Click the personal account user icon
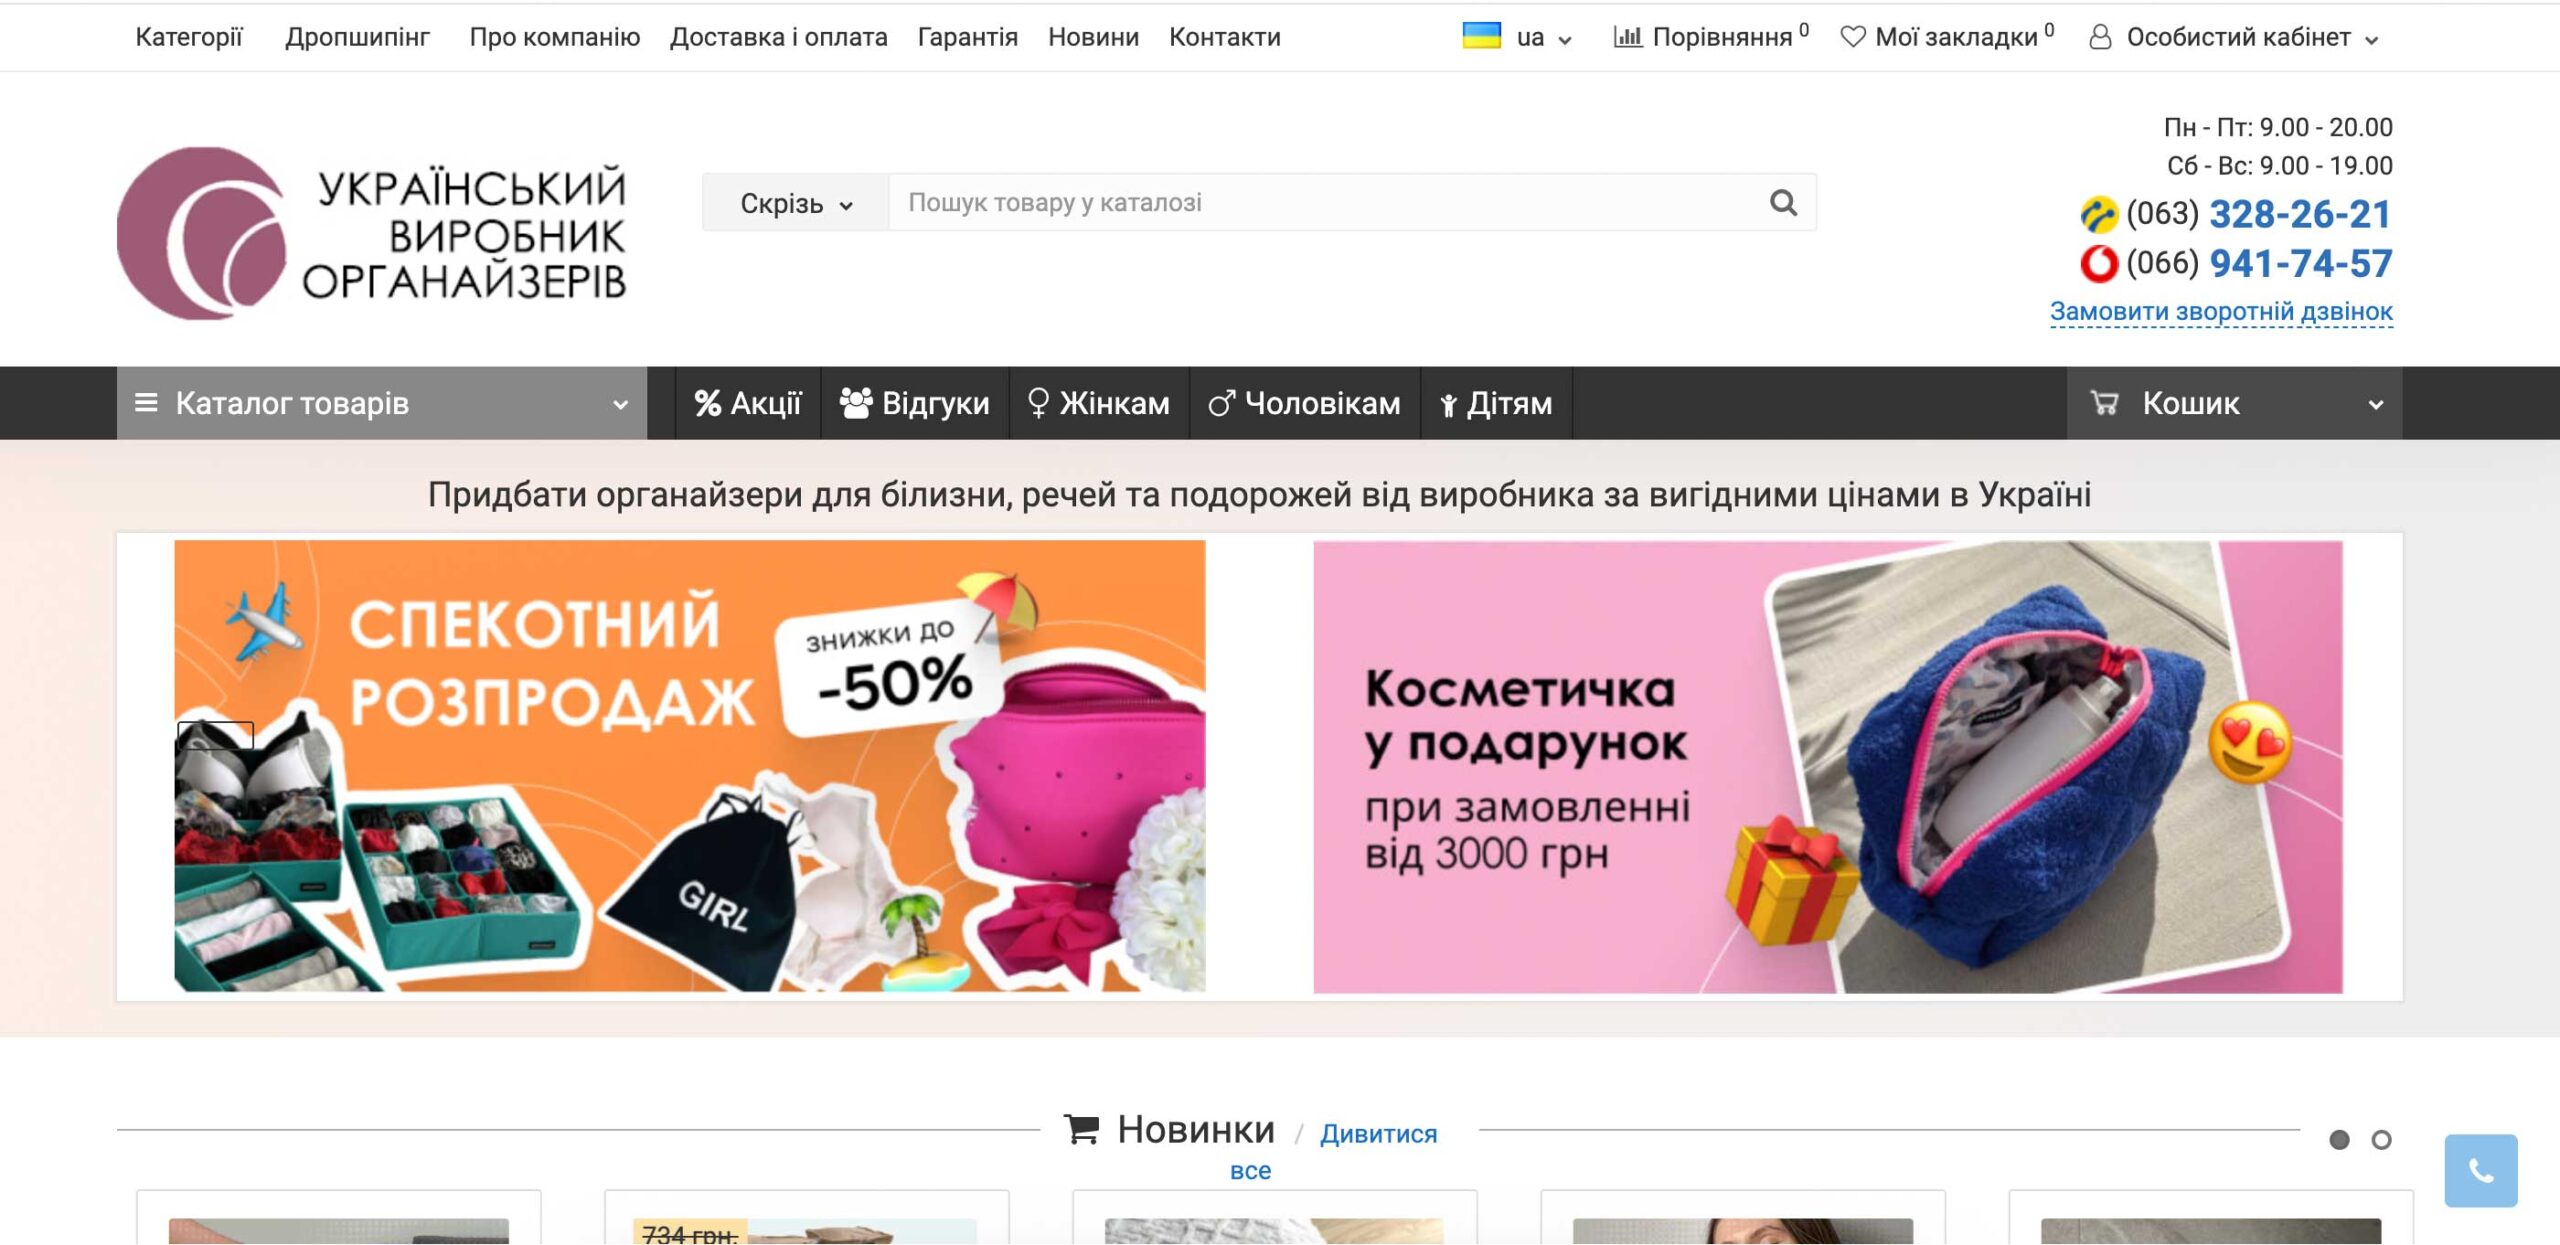This screenshot has height=1245, width=2560. point(2100,37)
